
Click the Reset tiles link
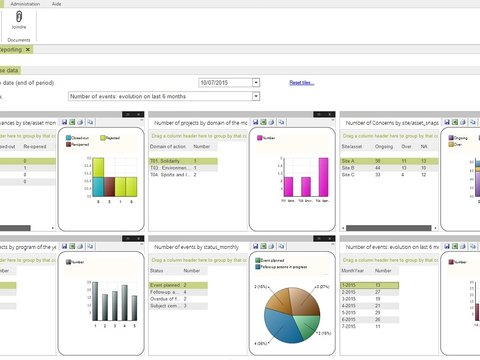[x=302, y=83]
